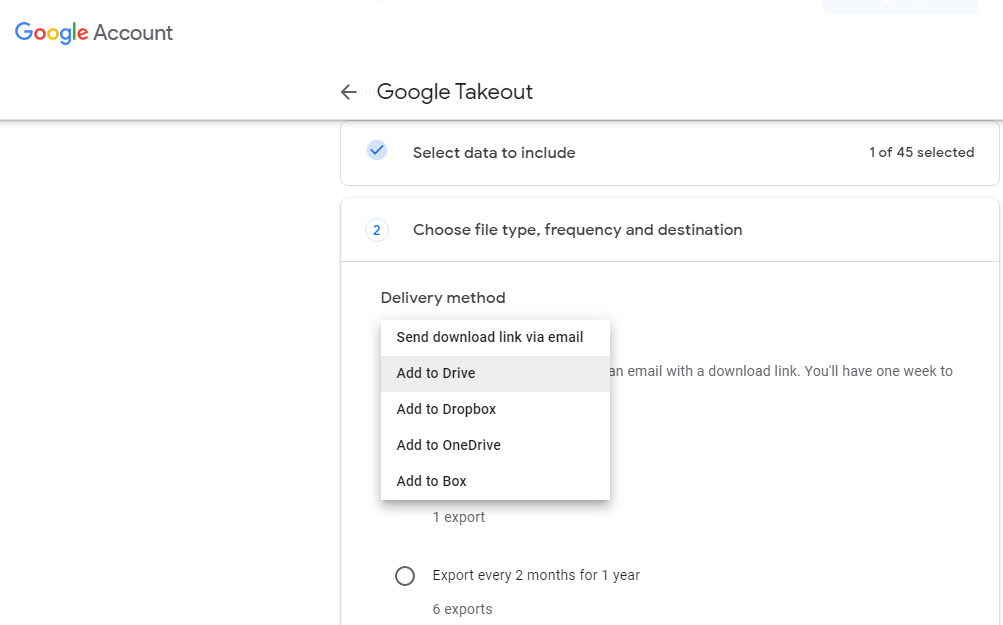
Task: Choose Send download link via email option
Action: [495, 338]
